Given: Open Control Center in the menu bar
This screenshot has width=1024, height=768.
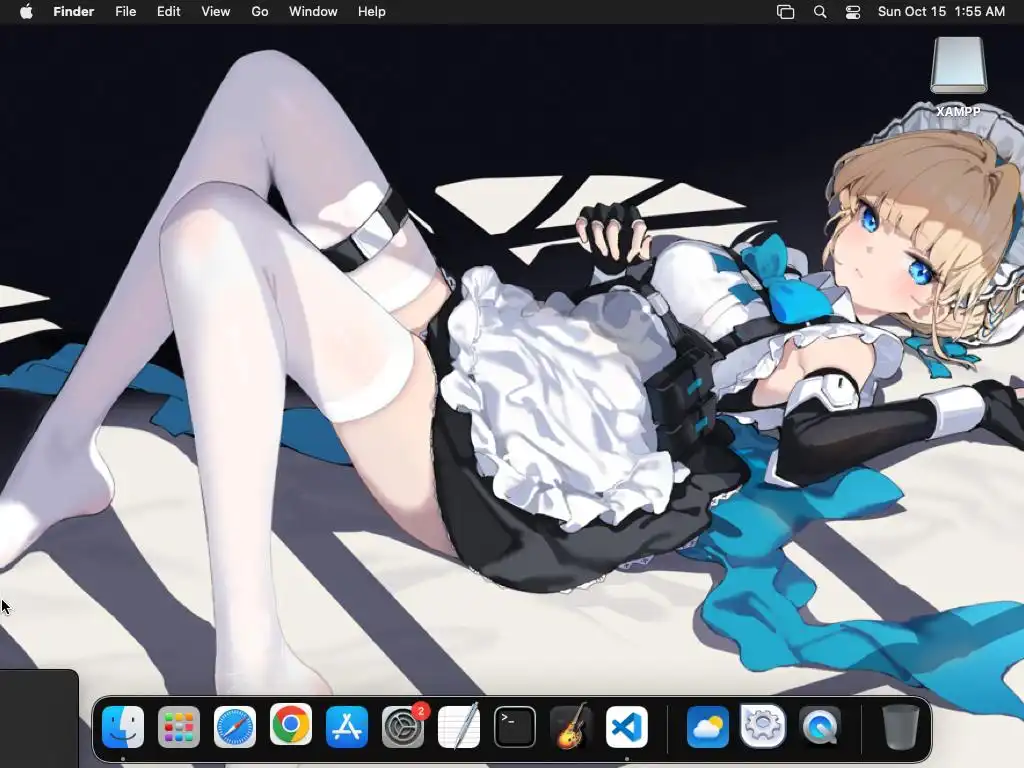Looking at the screenshot, I should click(853, 12).
